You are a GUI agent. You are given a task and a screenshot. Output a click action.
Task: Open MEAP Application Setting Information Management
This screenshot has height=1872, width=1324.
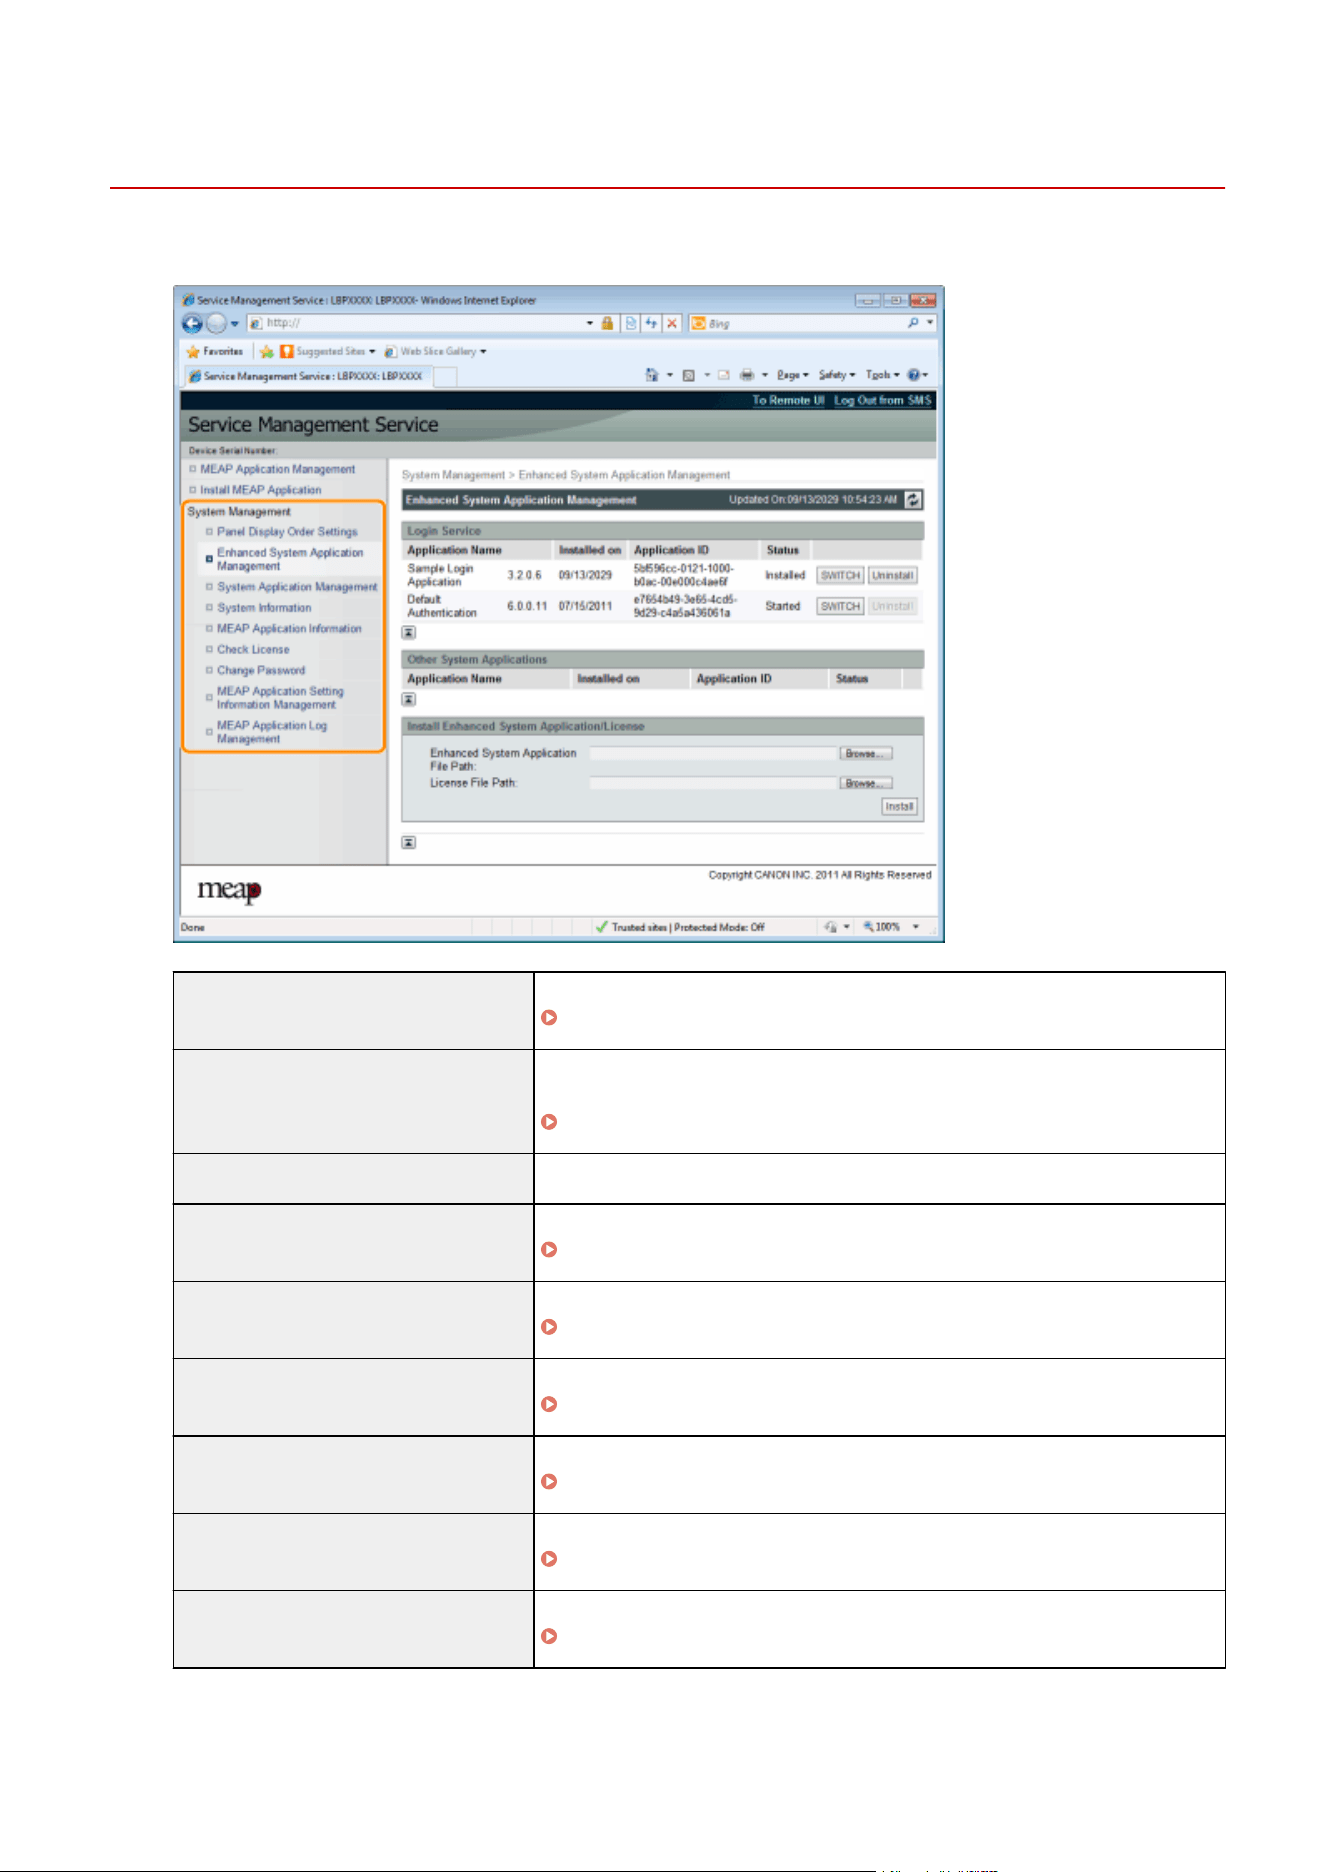pos(280,698)
